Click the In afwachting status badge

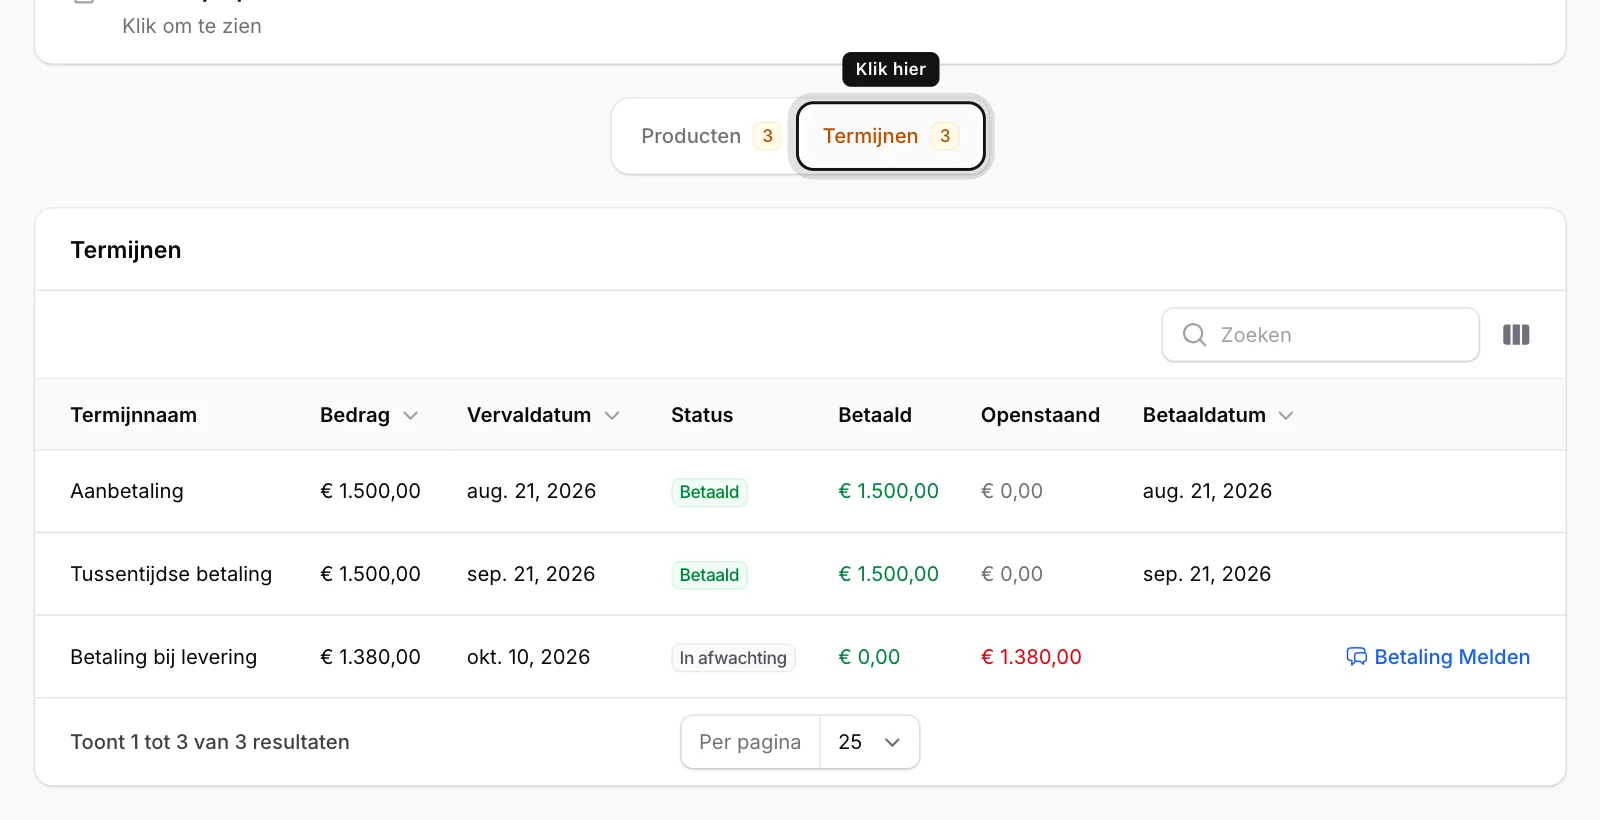coord(733,658)
